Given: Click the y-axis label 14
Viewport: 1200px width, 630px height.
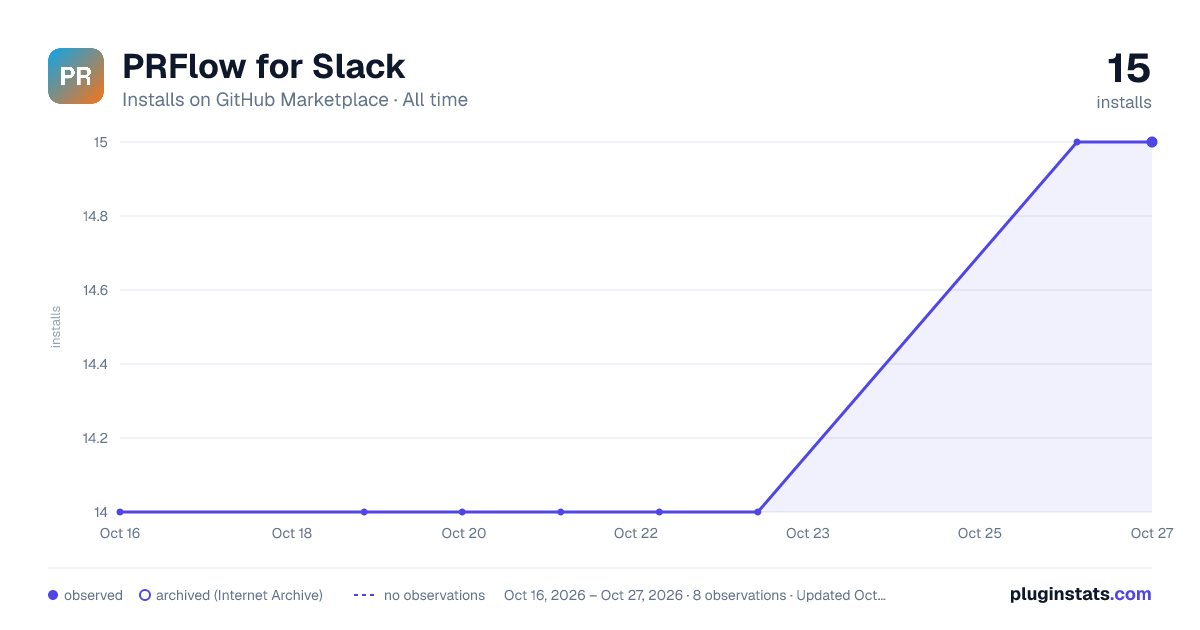Looking at the screenshot, I should tap(101, 512).
